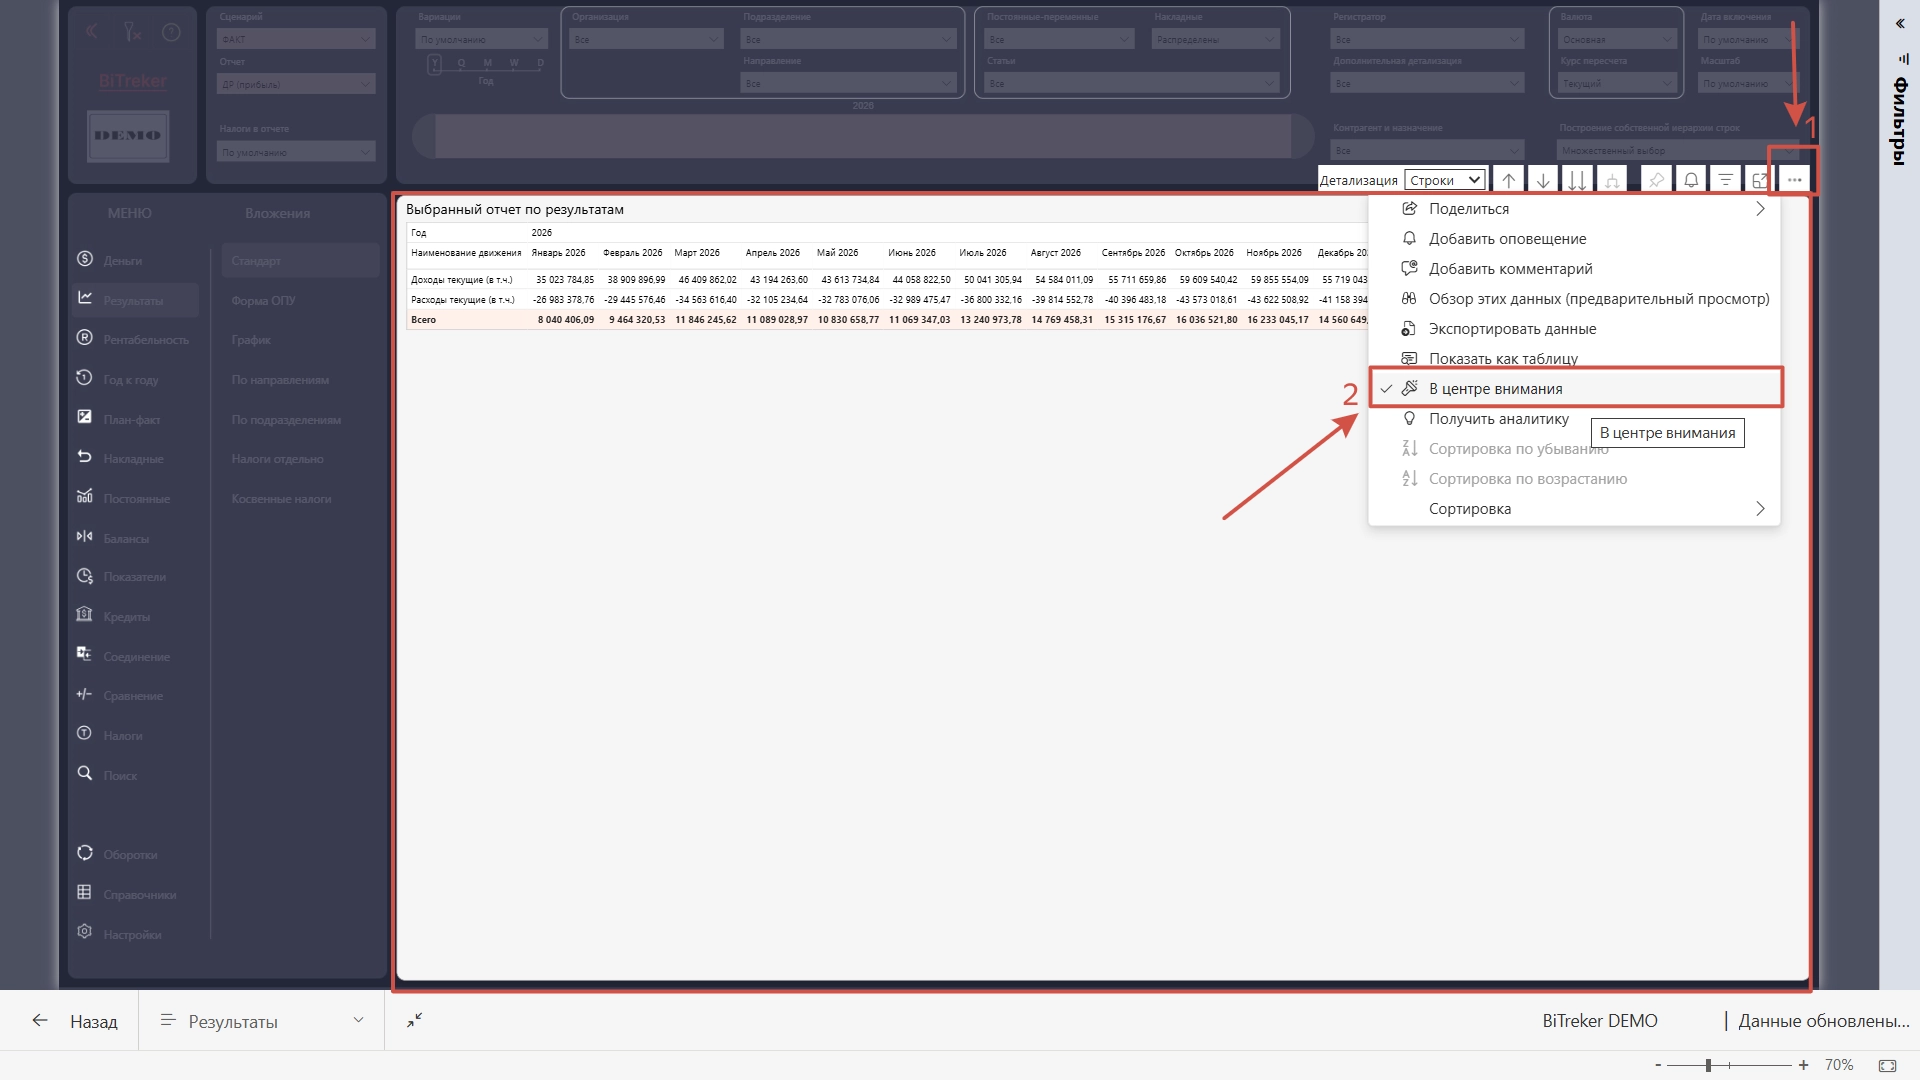Expand the 'Результаты' page selector chevron
Viewport: 1920px width, 1080px height.
click(x=358, y=1020)
